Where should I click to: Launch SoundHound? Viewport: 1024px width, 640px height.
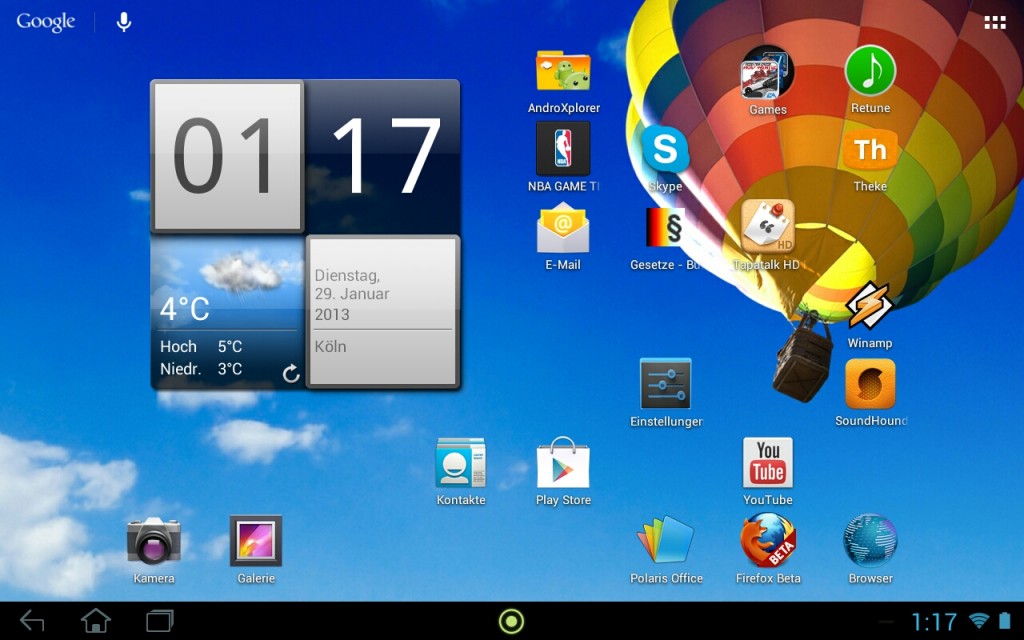(870, 384)
